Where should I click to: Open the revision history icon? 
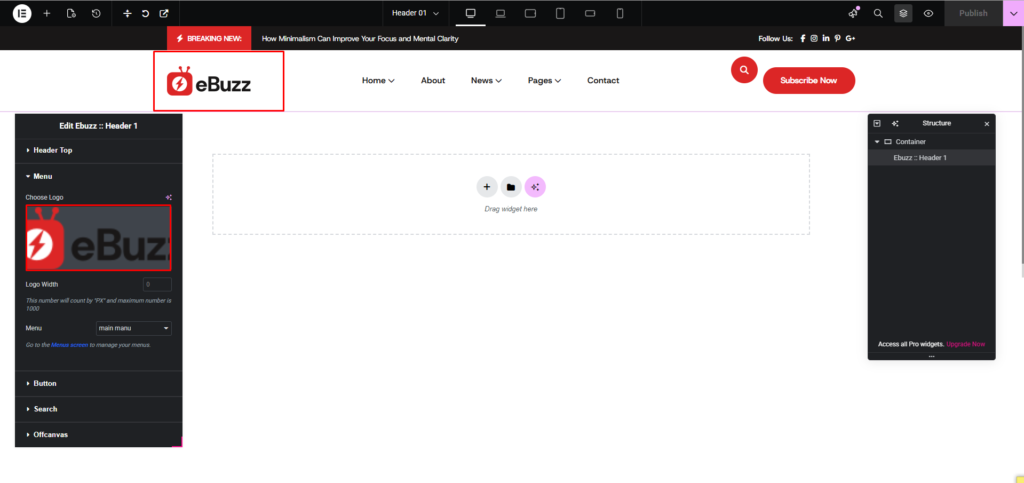[96, 13]
